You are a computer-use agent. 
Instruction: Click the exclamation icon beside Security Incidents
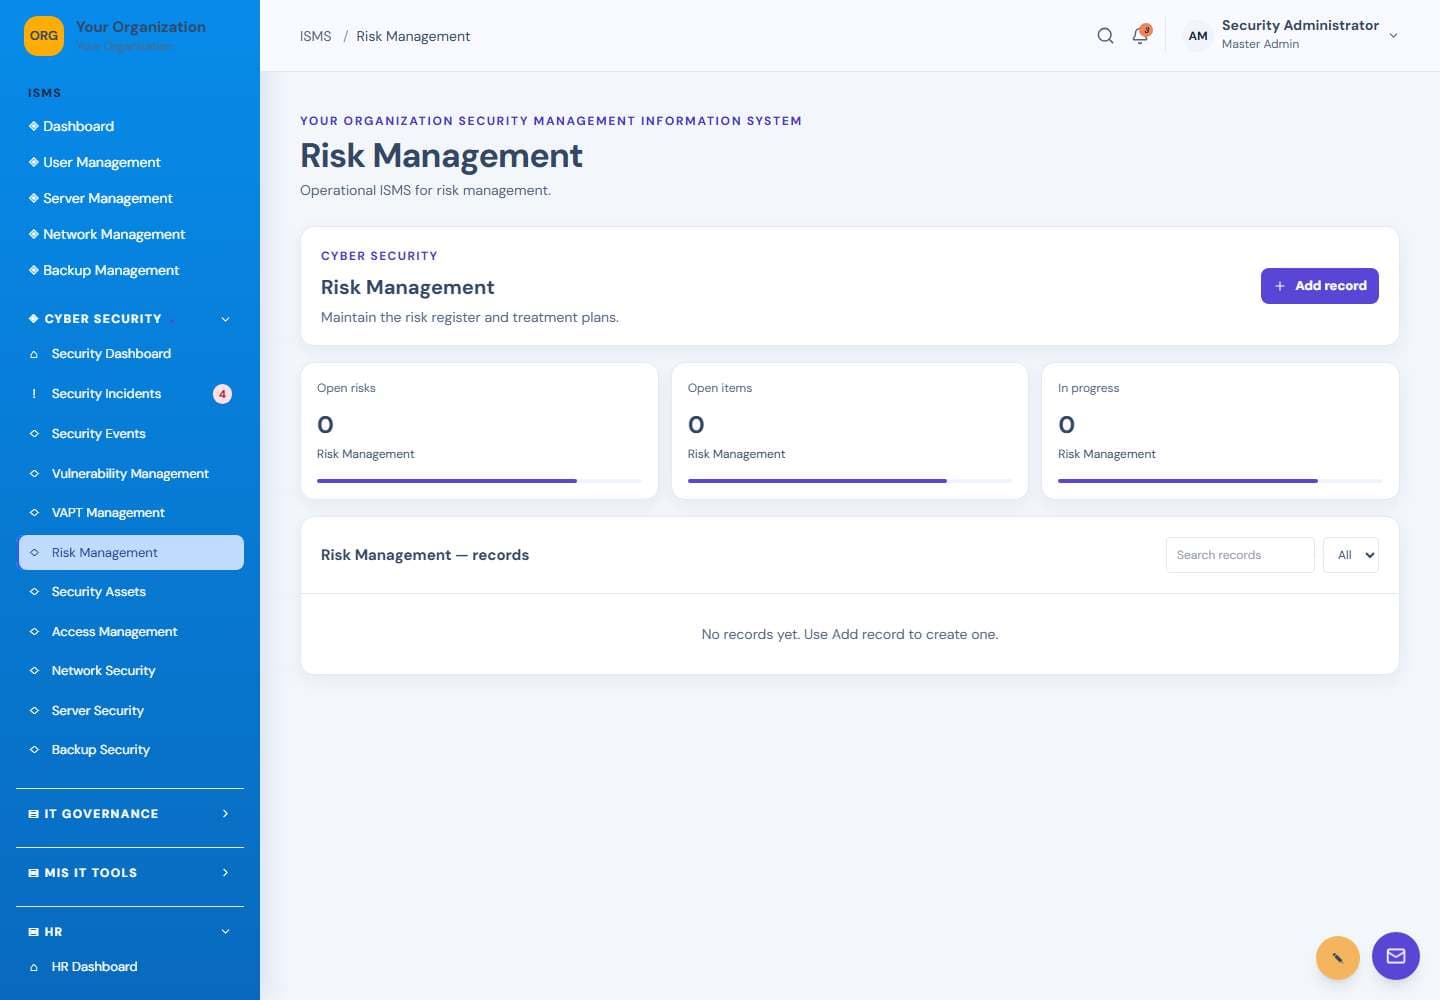[x=34, y=394]
